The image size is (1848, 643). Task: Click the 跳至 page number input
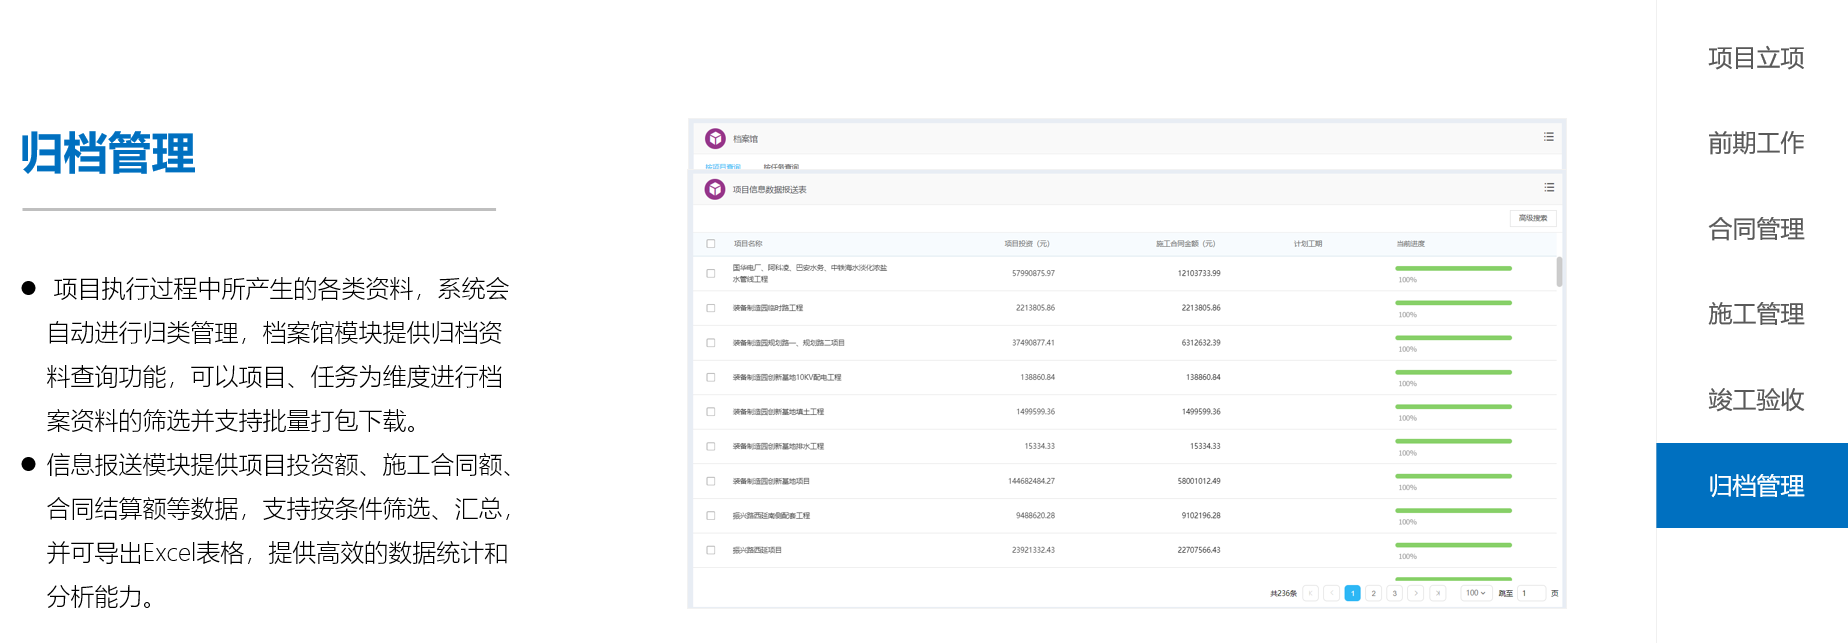click(1531, 593)
